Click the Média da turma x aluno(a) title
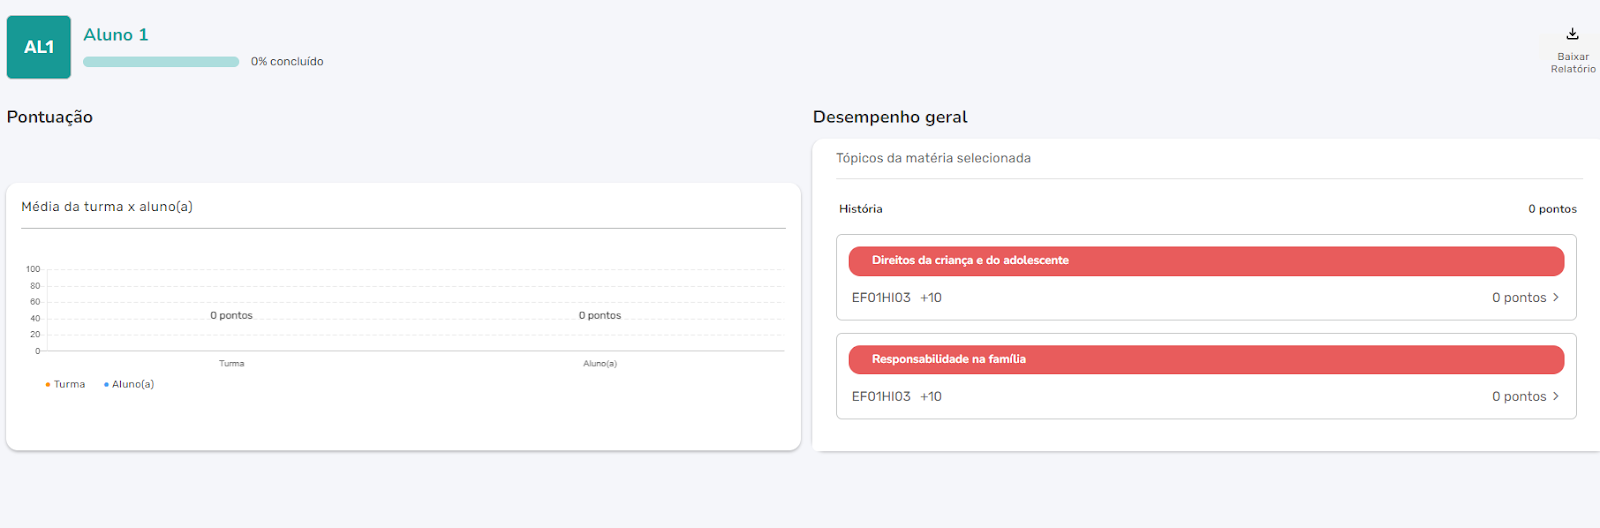The image size is (1600, 528). pos(107,207)
